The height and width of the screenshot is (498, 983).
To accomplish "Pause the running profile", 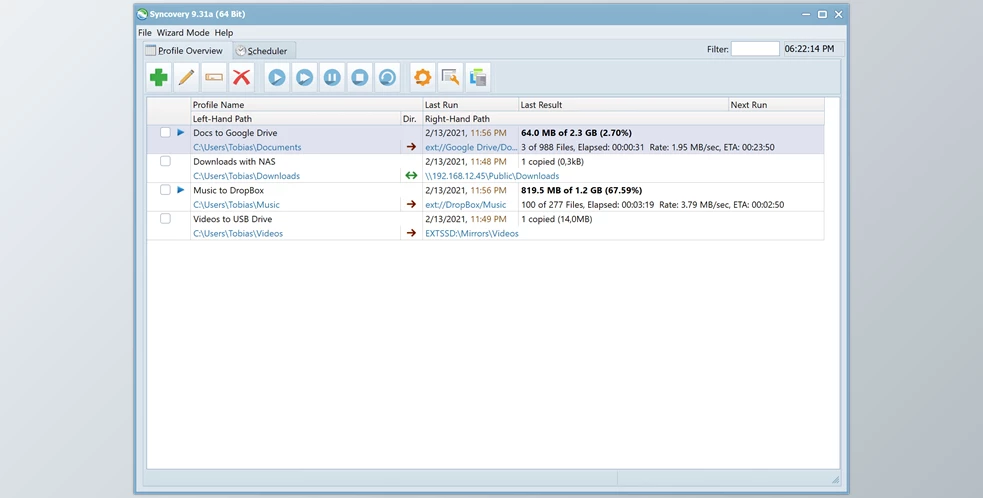I will (x=332, y=77).
